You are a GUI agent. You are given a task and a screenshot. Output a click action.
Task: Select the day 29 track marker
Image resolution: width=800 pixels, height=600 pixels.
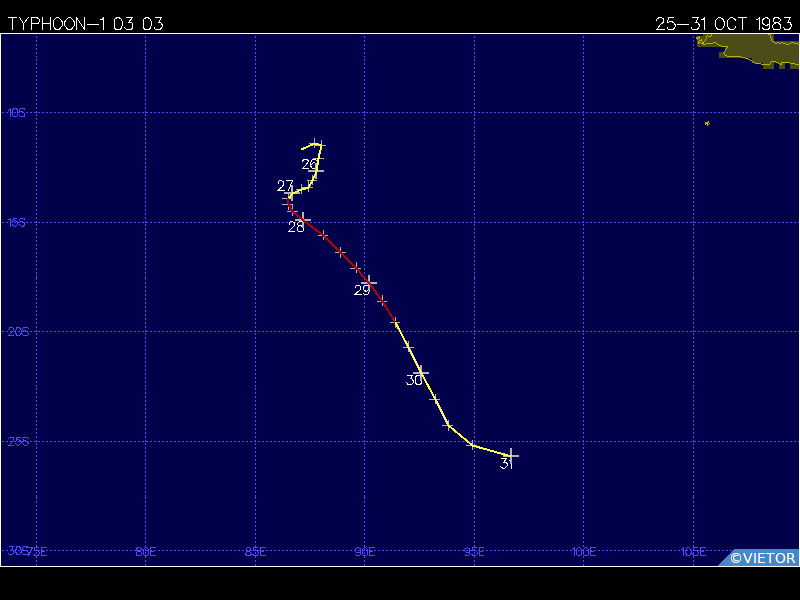coord(370,282)
